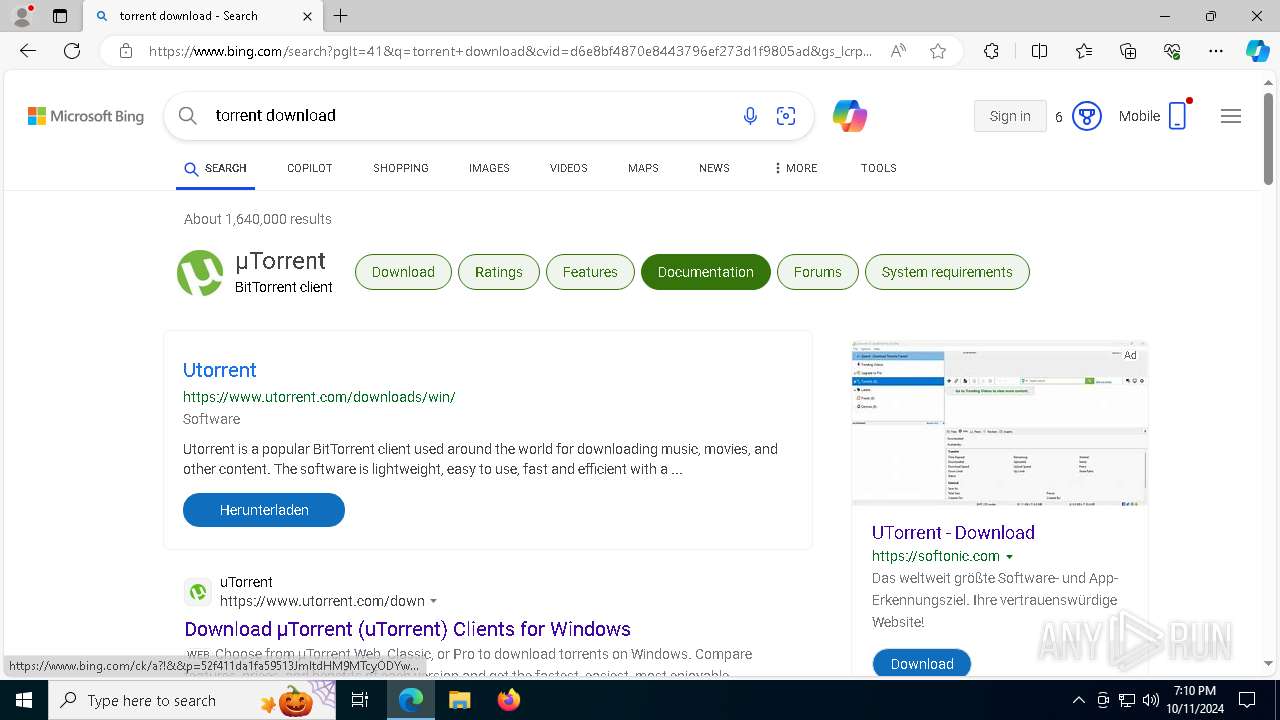Open the Favorites list icon
This screenshot has height=720, width=1280.
(1084, 51)
